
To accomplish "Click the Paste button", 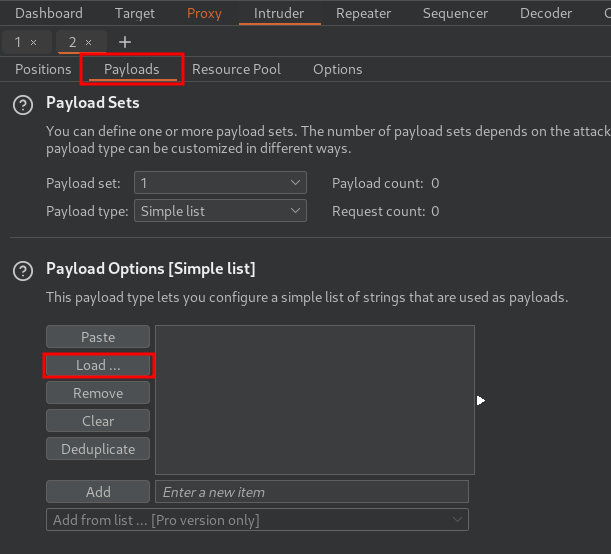I will [98, 337].
